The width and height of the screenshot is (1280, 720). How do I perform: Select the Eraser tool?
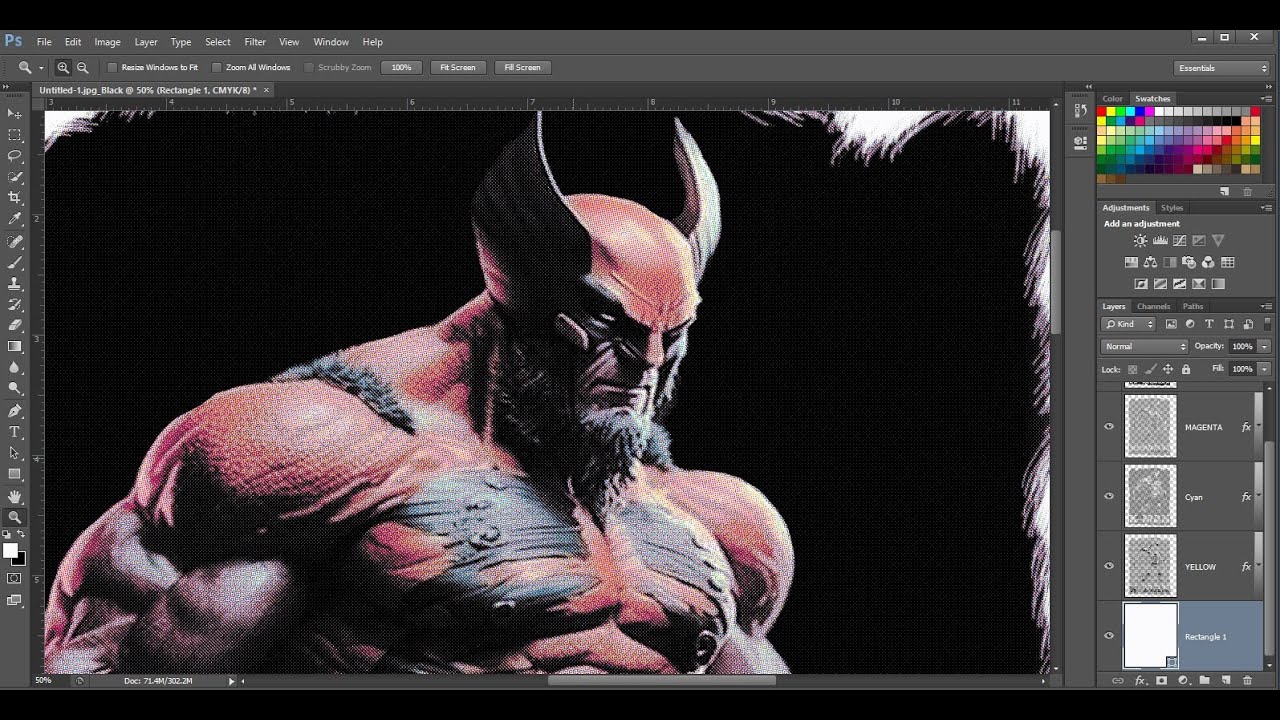15,325
